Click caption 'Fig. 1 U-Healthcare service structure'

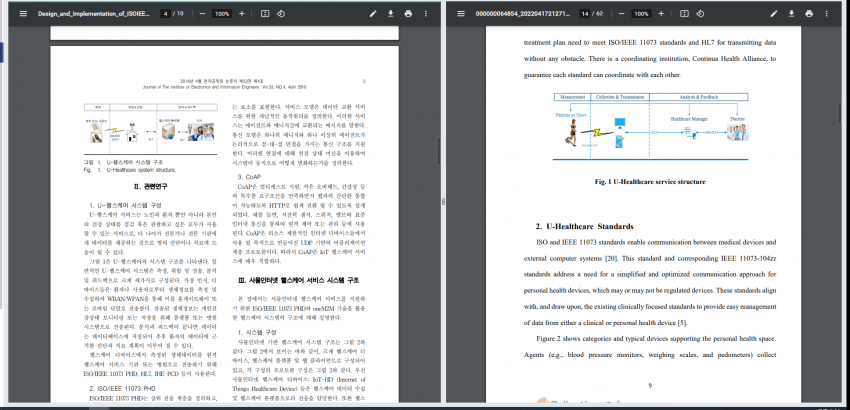tap(649, 182)
